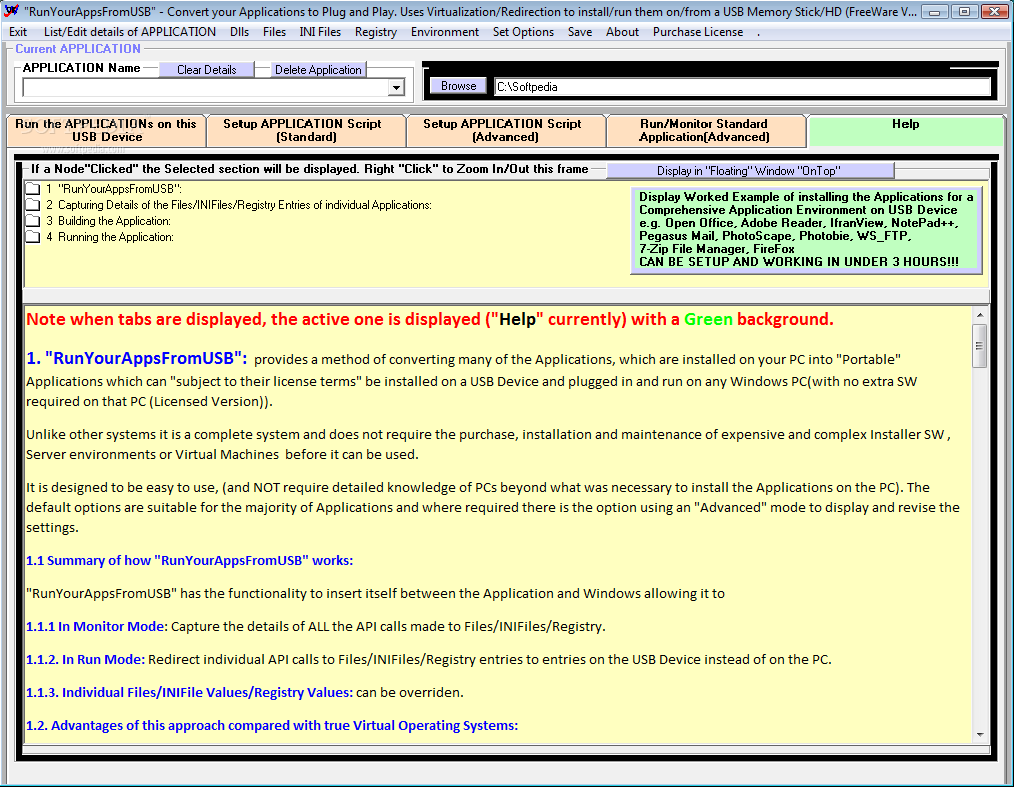This screenshot has height=787, width=1014.
Task: Click folder icon beside Building the Application
Action: 33,221
